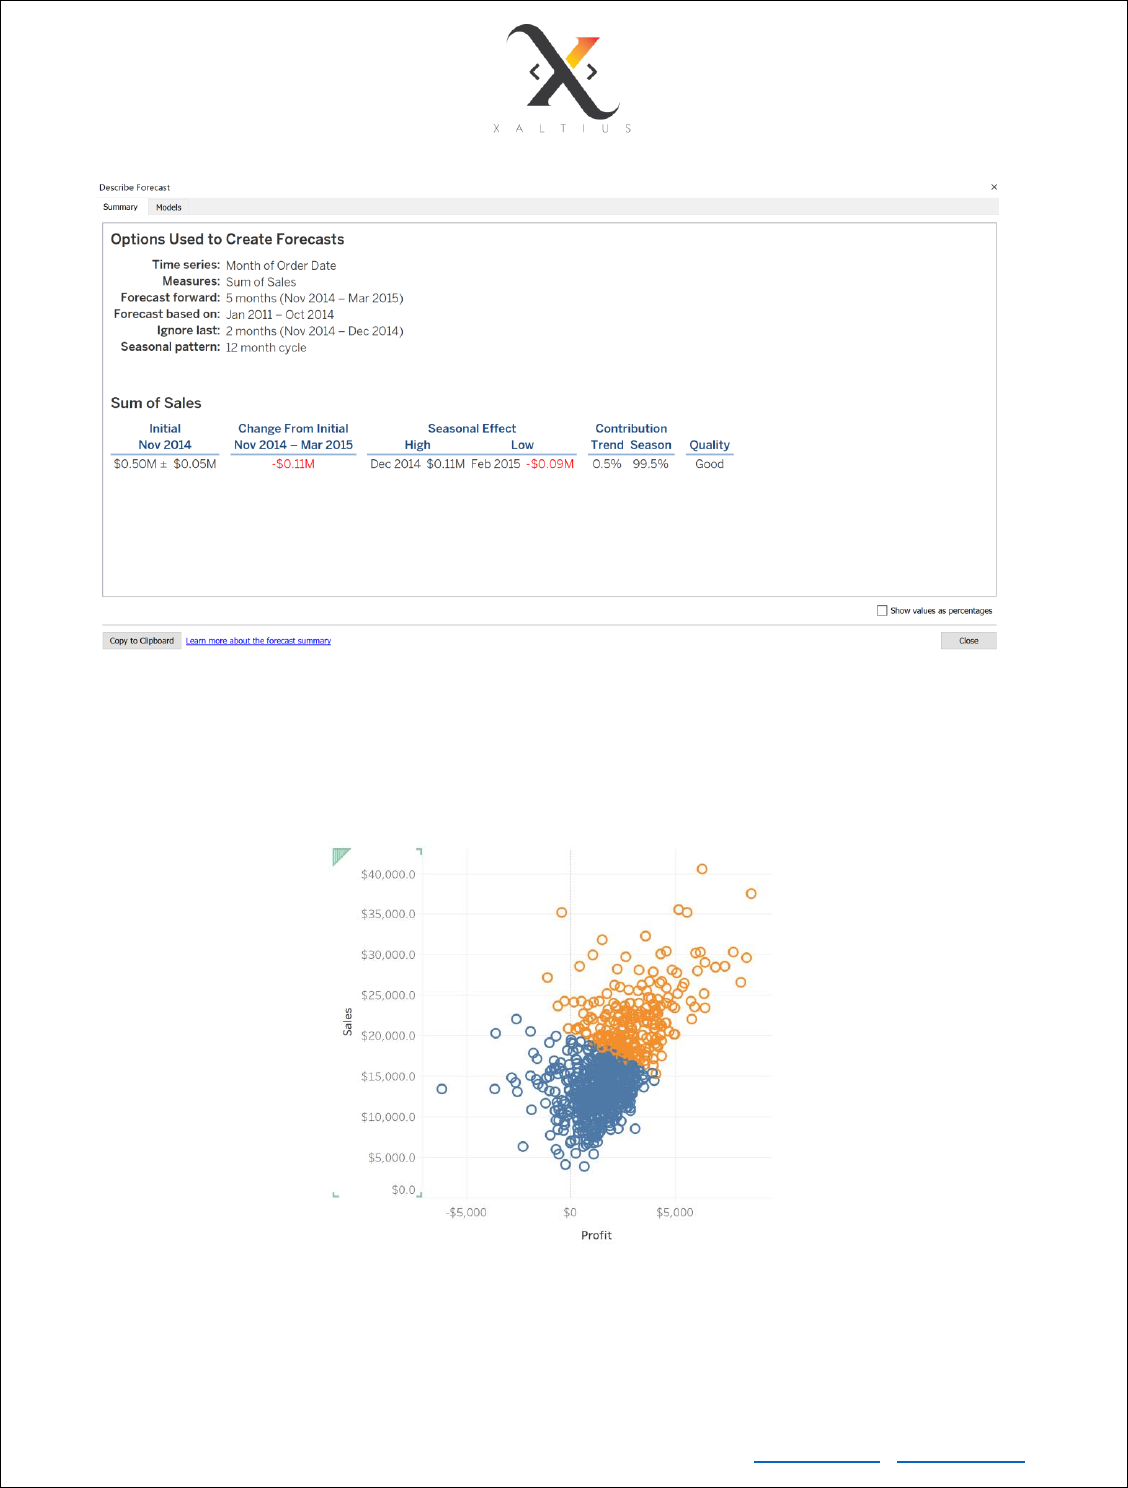Click the Close button in forecast dialog
The image size is (1128, 1488).
(x=968, y=641)
